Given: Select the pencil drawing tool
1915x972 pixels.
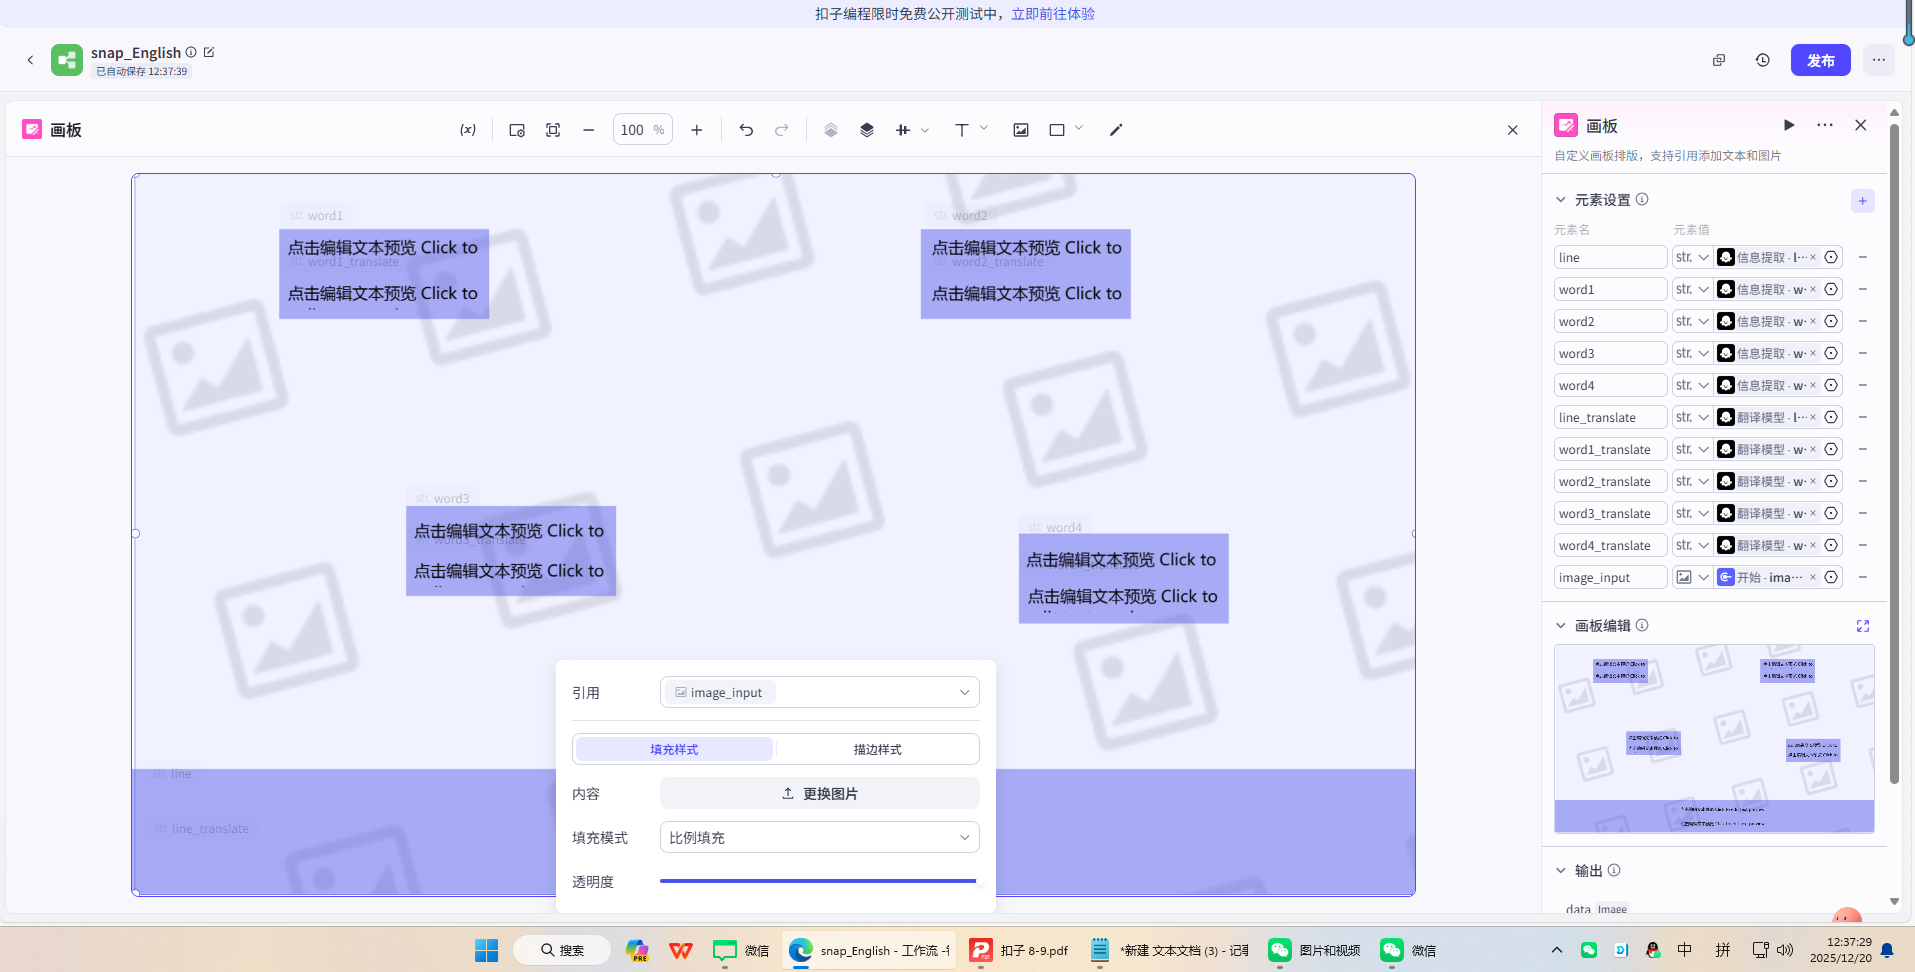Looking at the screenshot, I should coord(1116,130).
